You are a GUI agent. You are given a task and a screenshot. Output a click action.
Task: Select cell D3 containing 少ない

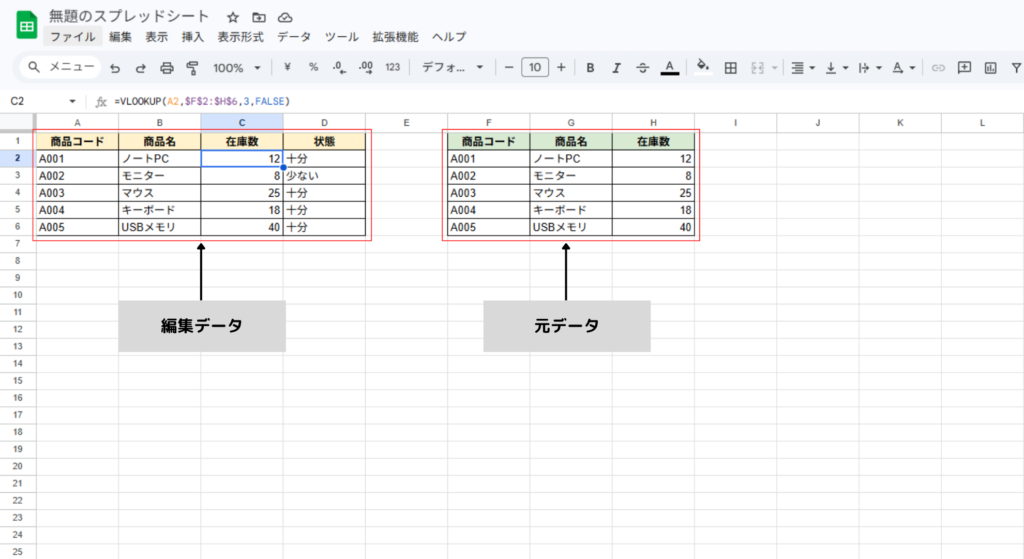[324, 175]
